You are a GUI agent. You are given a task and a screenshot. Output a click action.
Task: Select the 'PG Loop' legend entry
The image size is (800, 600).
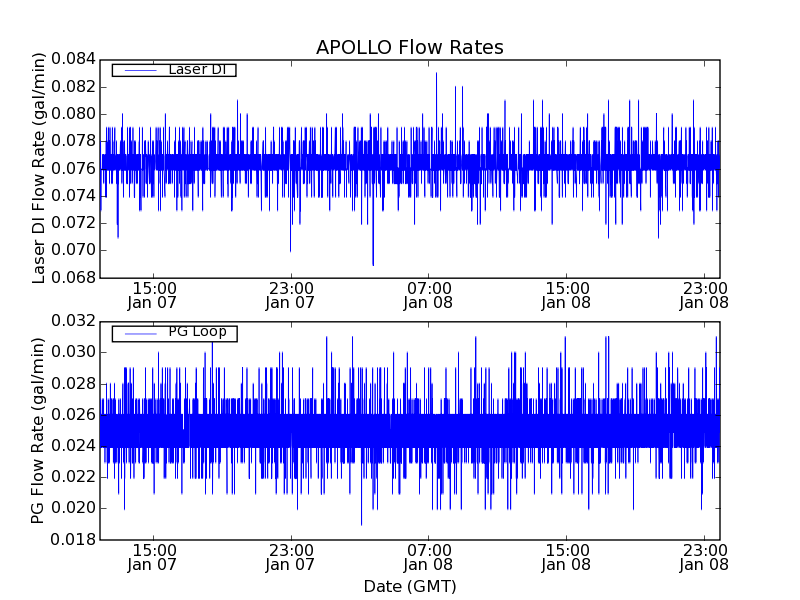pos(174,334)
